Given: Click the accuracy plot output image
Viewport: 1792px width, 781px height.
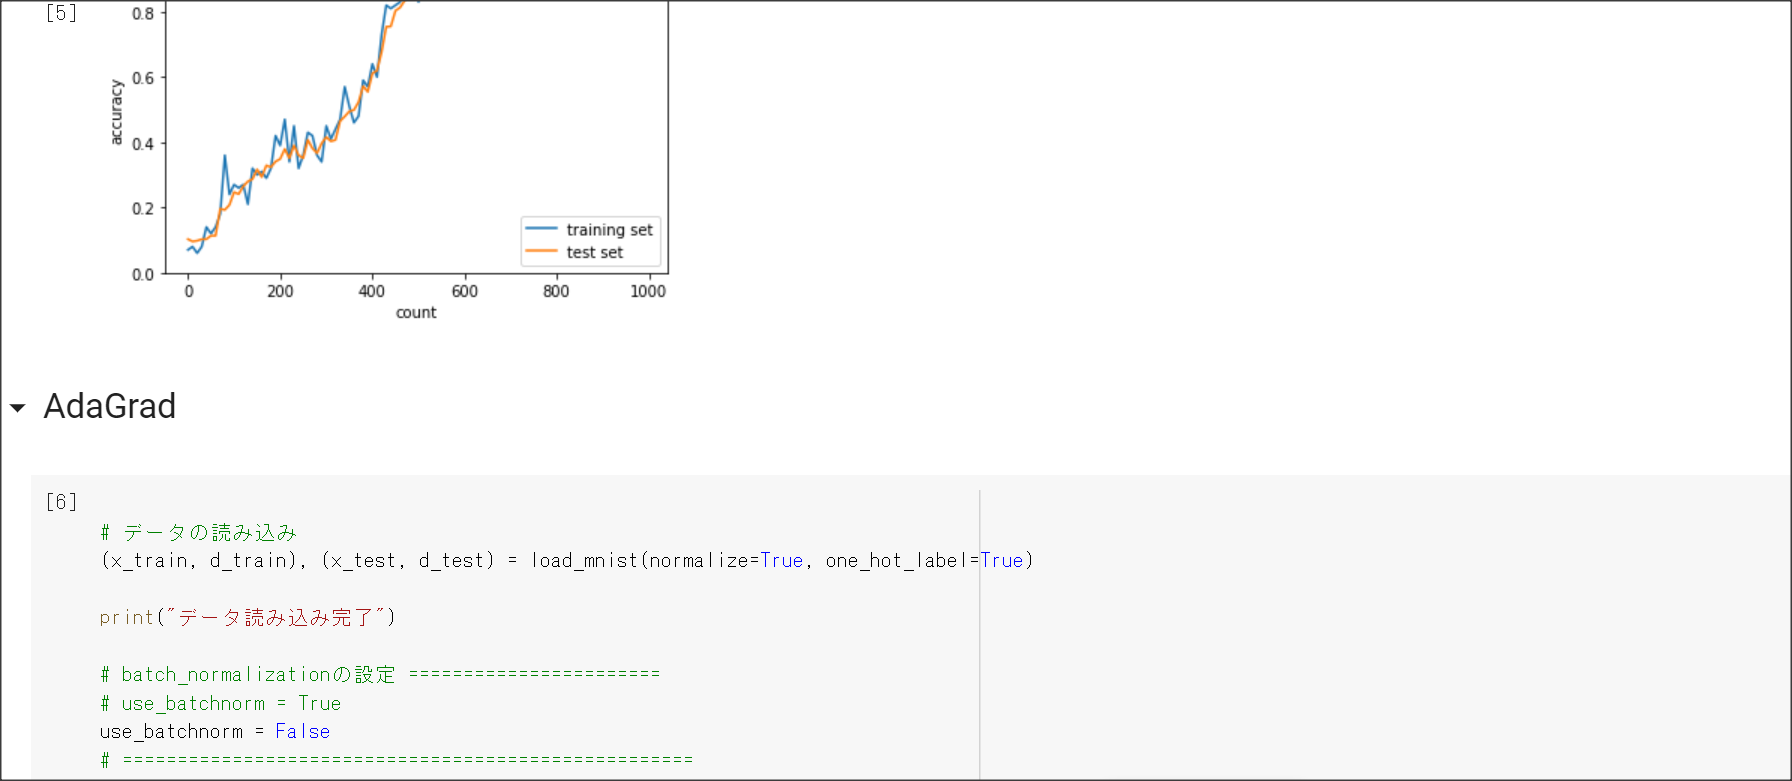Looking at the screenshot, I should [x=388, y=161].
